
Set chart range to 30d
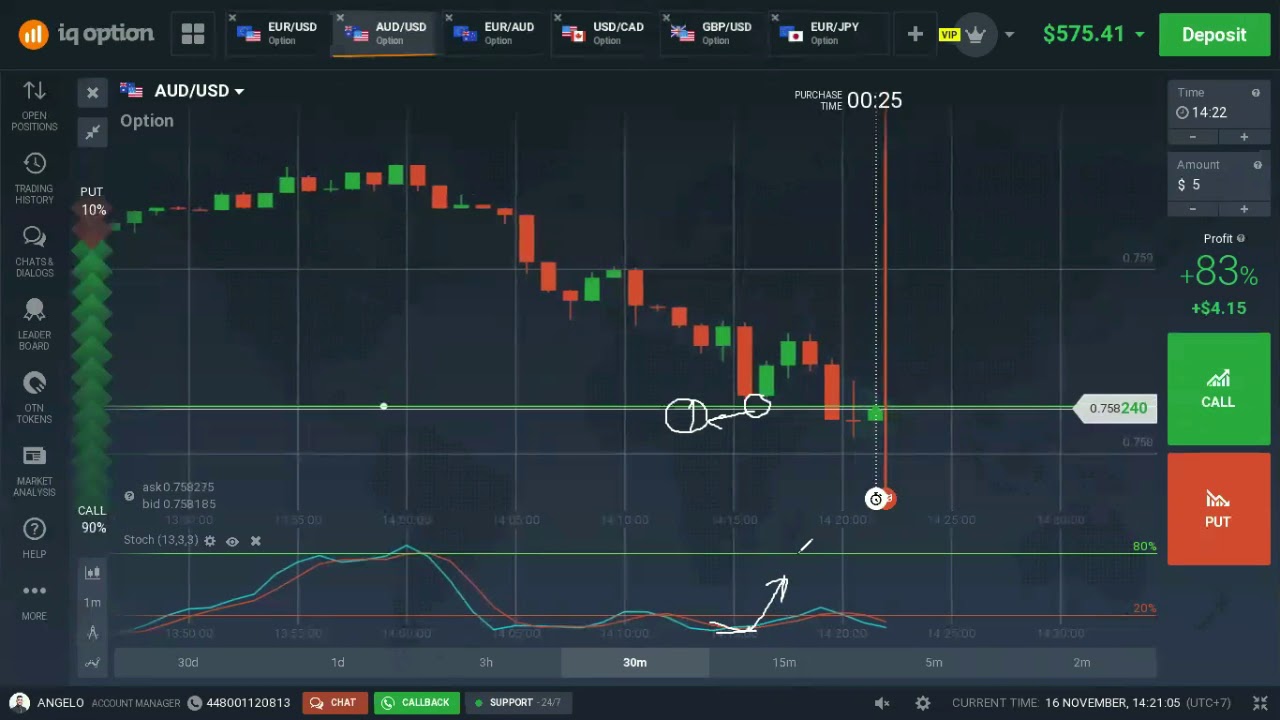click(x=188, y=662)
